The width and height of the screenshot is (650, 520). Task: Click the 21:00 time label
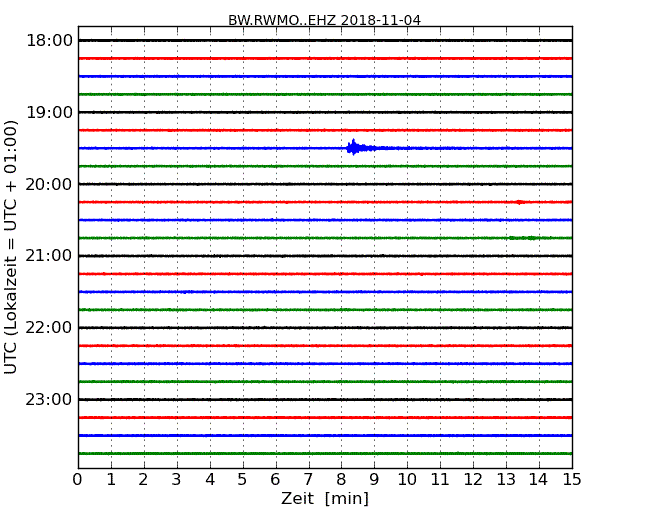coord(49,256)
